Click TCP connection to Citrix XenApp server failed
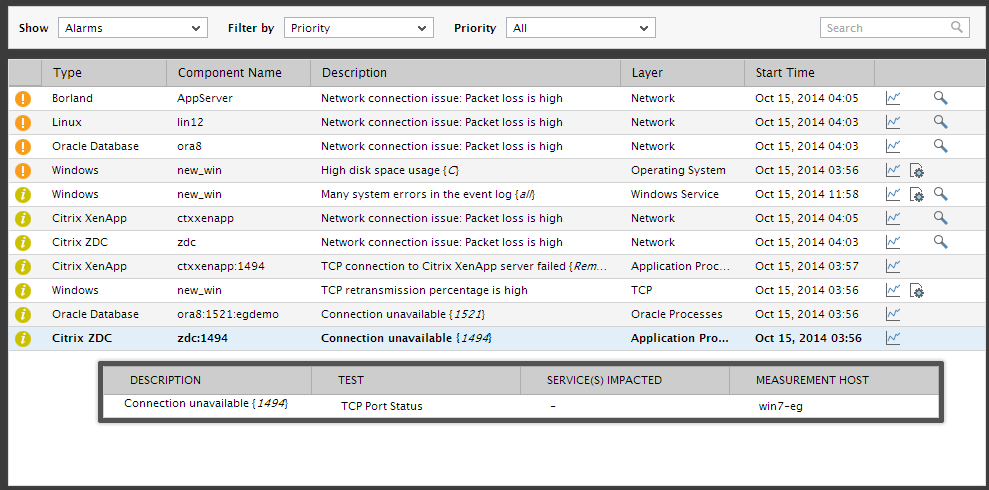989x490 pixels. click(464, 266)
